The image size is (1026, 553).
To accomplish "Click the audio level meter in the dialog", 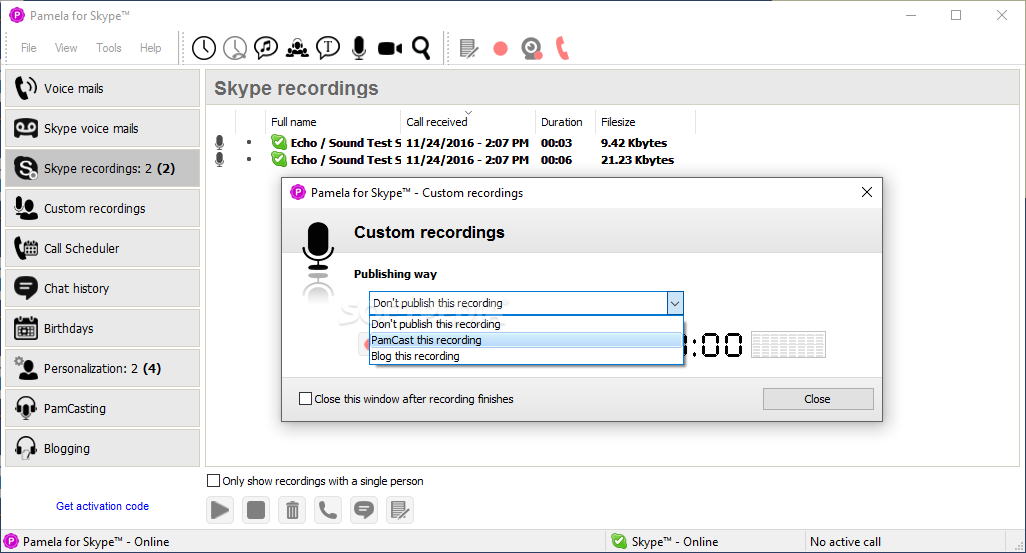I will tap(788, 344).
